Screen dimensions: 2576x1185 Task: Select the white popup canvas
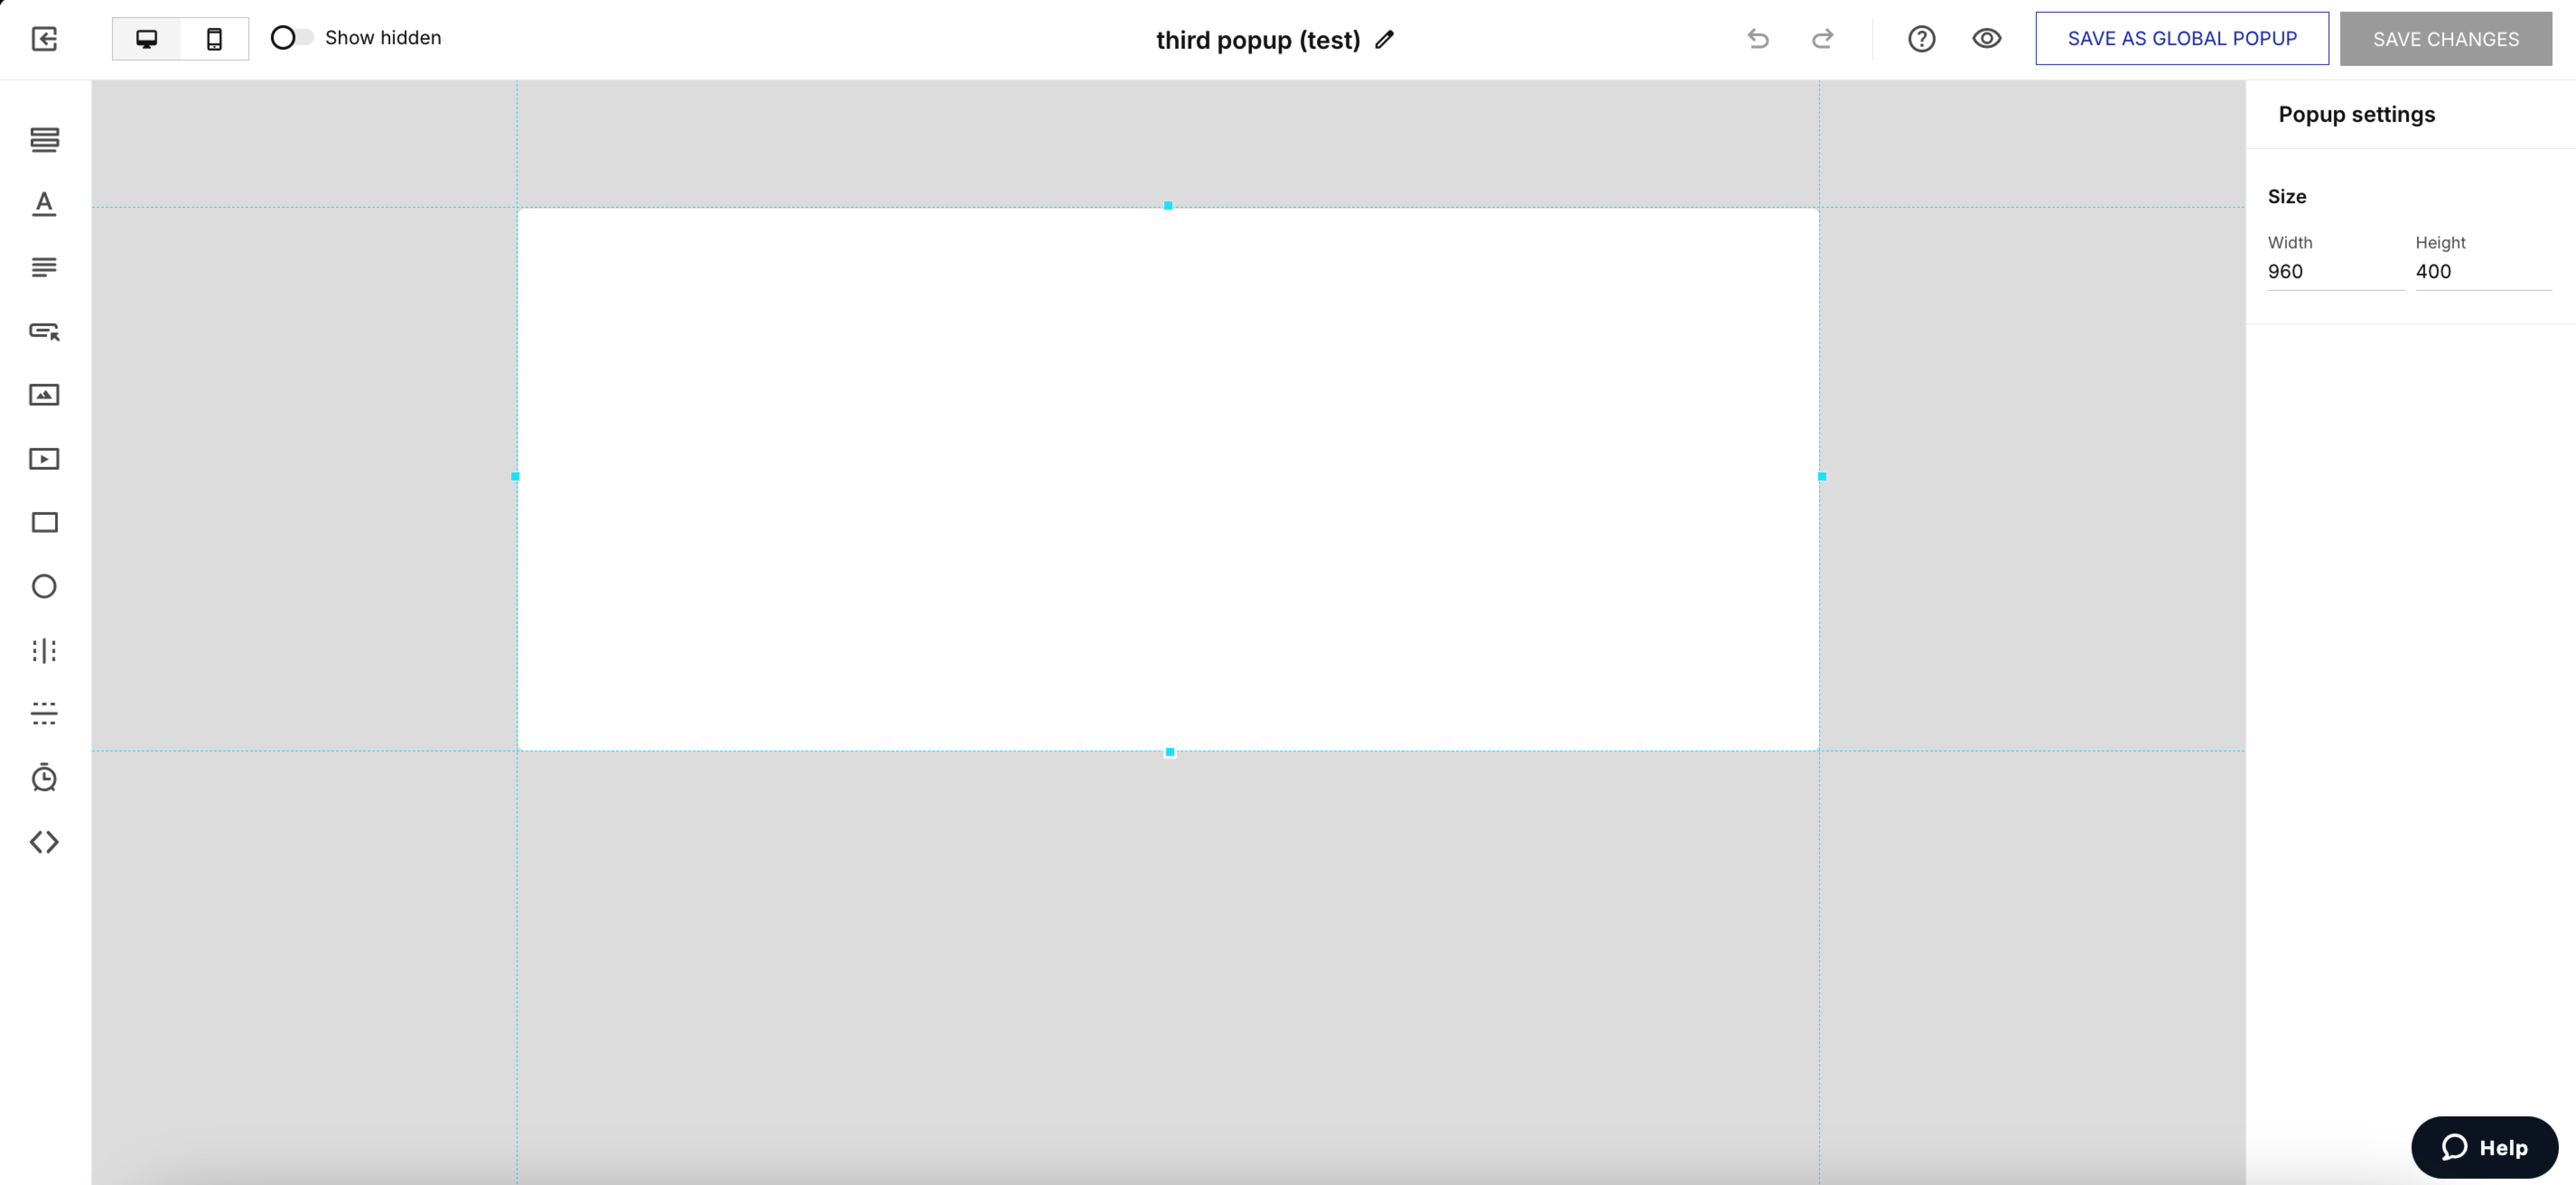(x=1168, y=479)
